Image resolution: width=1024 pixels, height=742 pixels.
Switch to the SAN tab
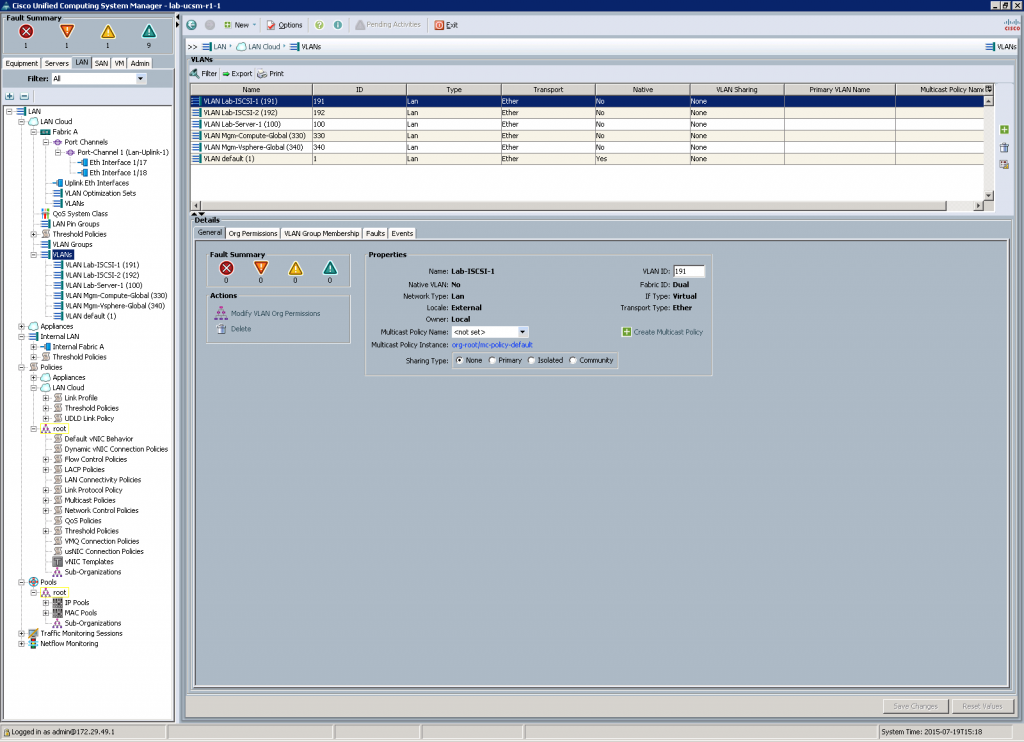(101, 63)
